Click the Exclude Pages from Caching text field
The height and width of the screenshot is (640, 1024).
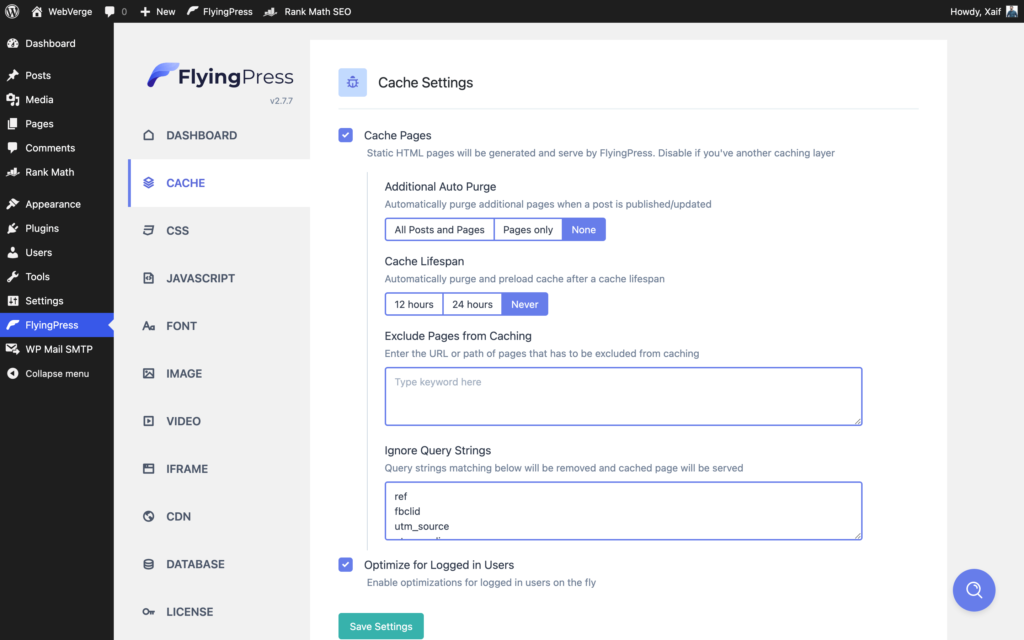622,396
